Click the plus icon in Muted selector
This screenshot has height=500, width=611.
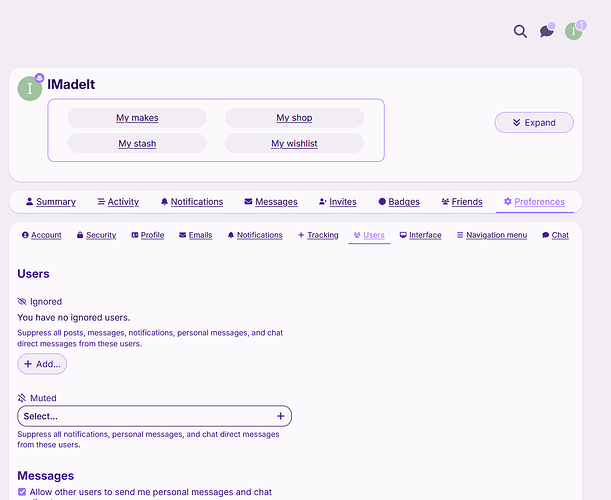pyautogui.click(x=281, y=416)
